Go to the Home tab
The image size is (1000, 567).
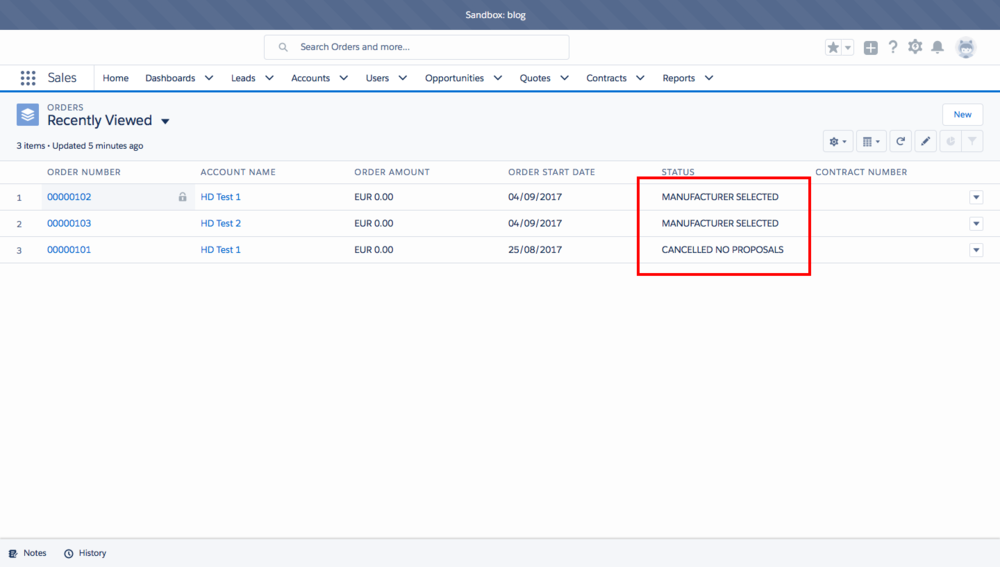[116, 78]
